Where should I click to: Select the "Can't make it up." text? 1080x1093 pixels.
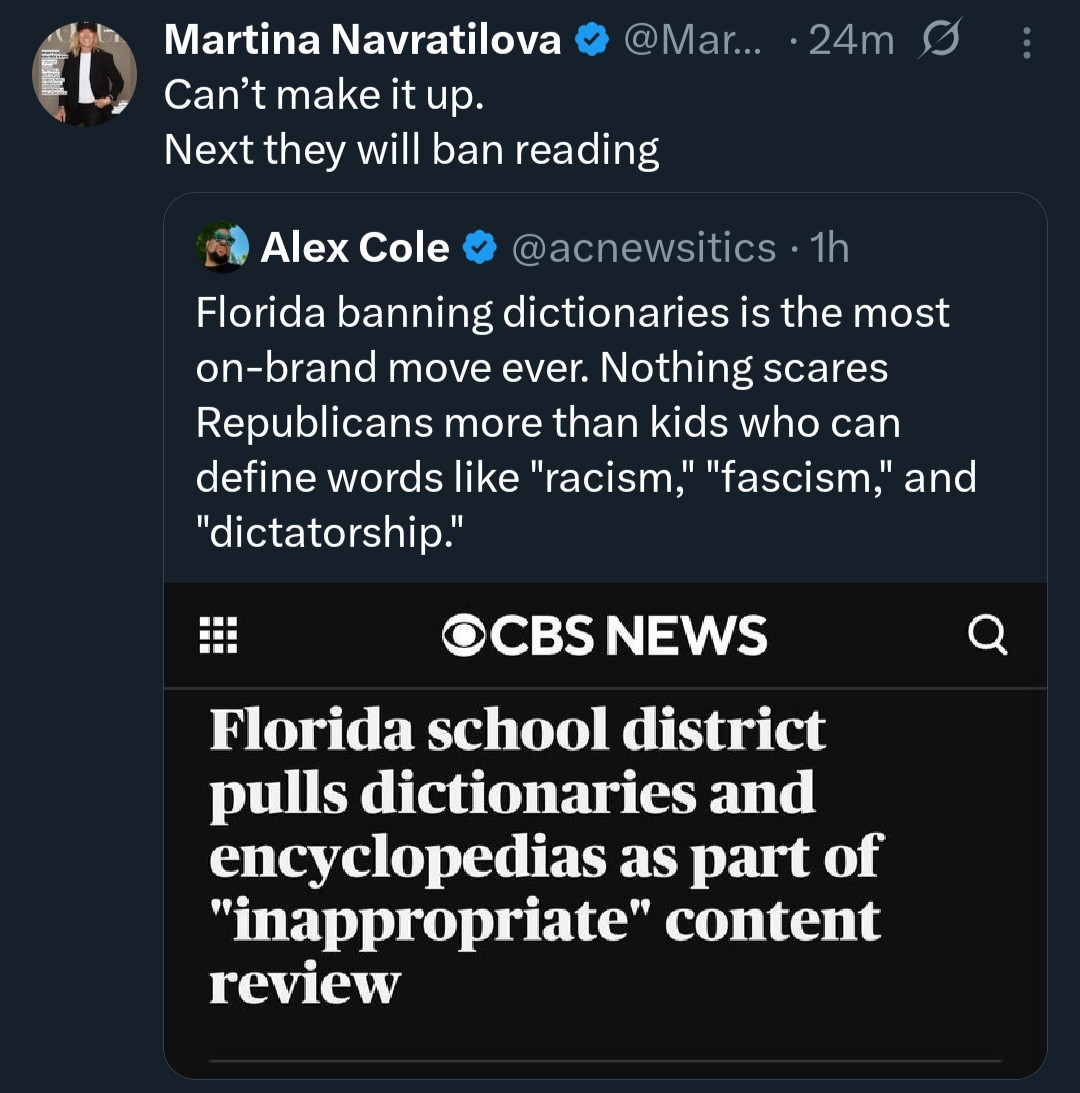[x=328, y=95]
